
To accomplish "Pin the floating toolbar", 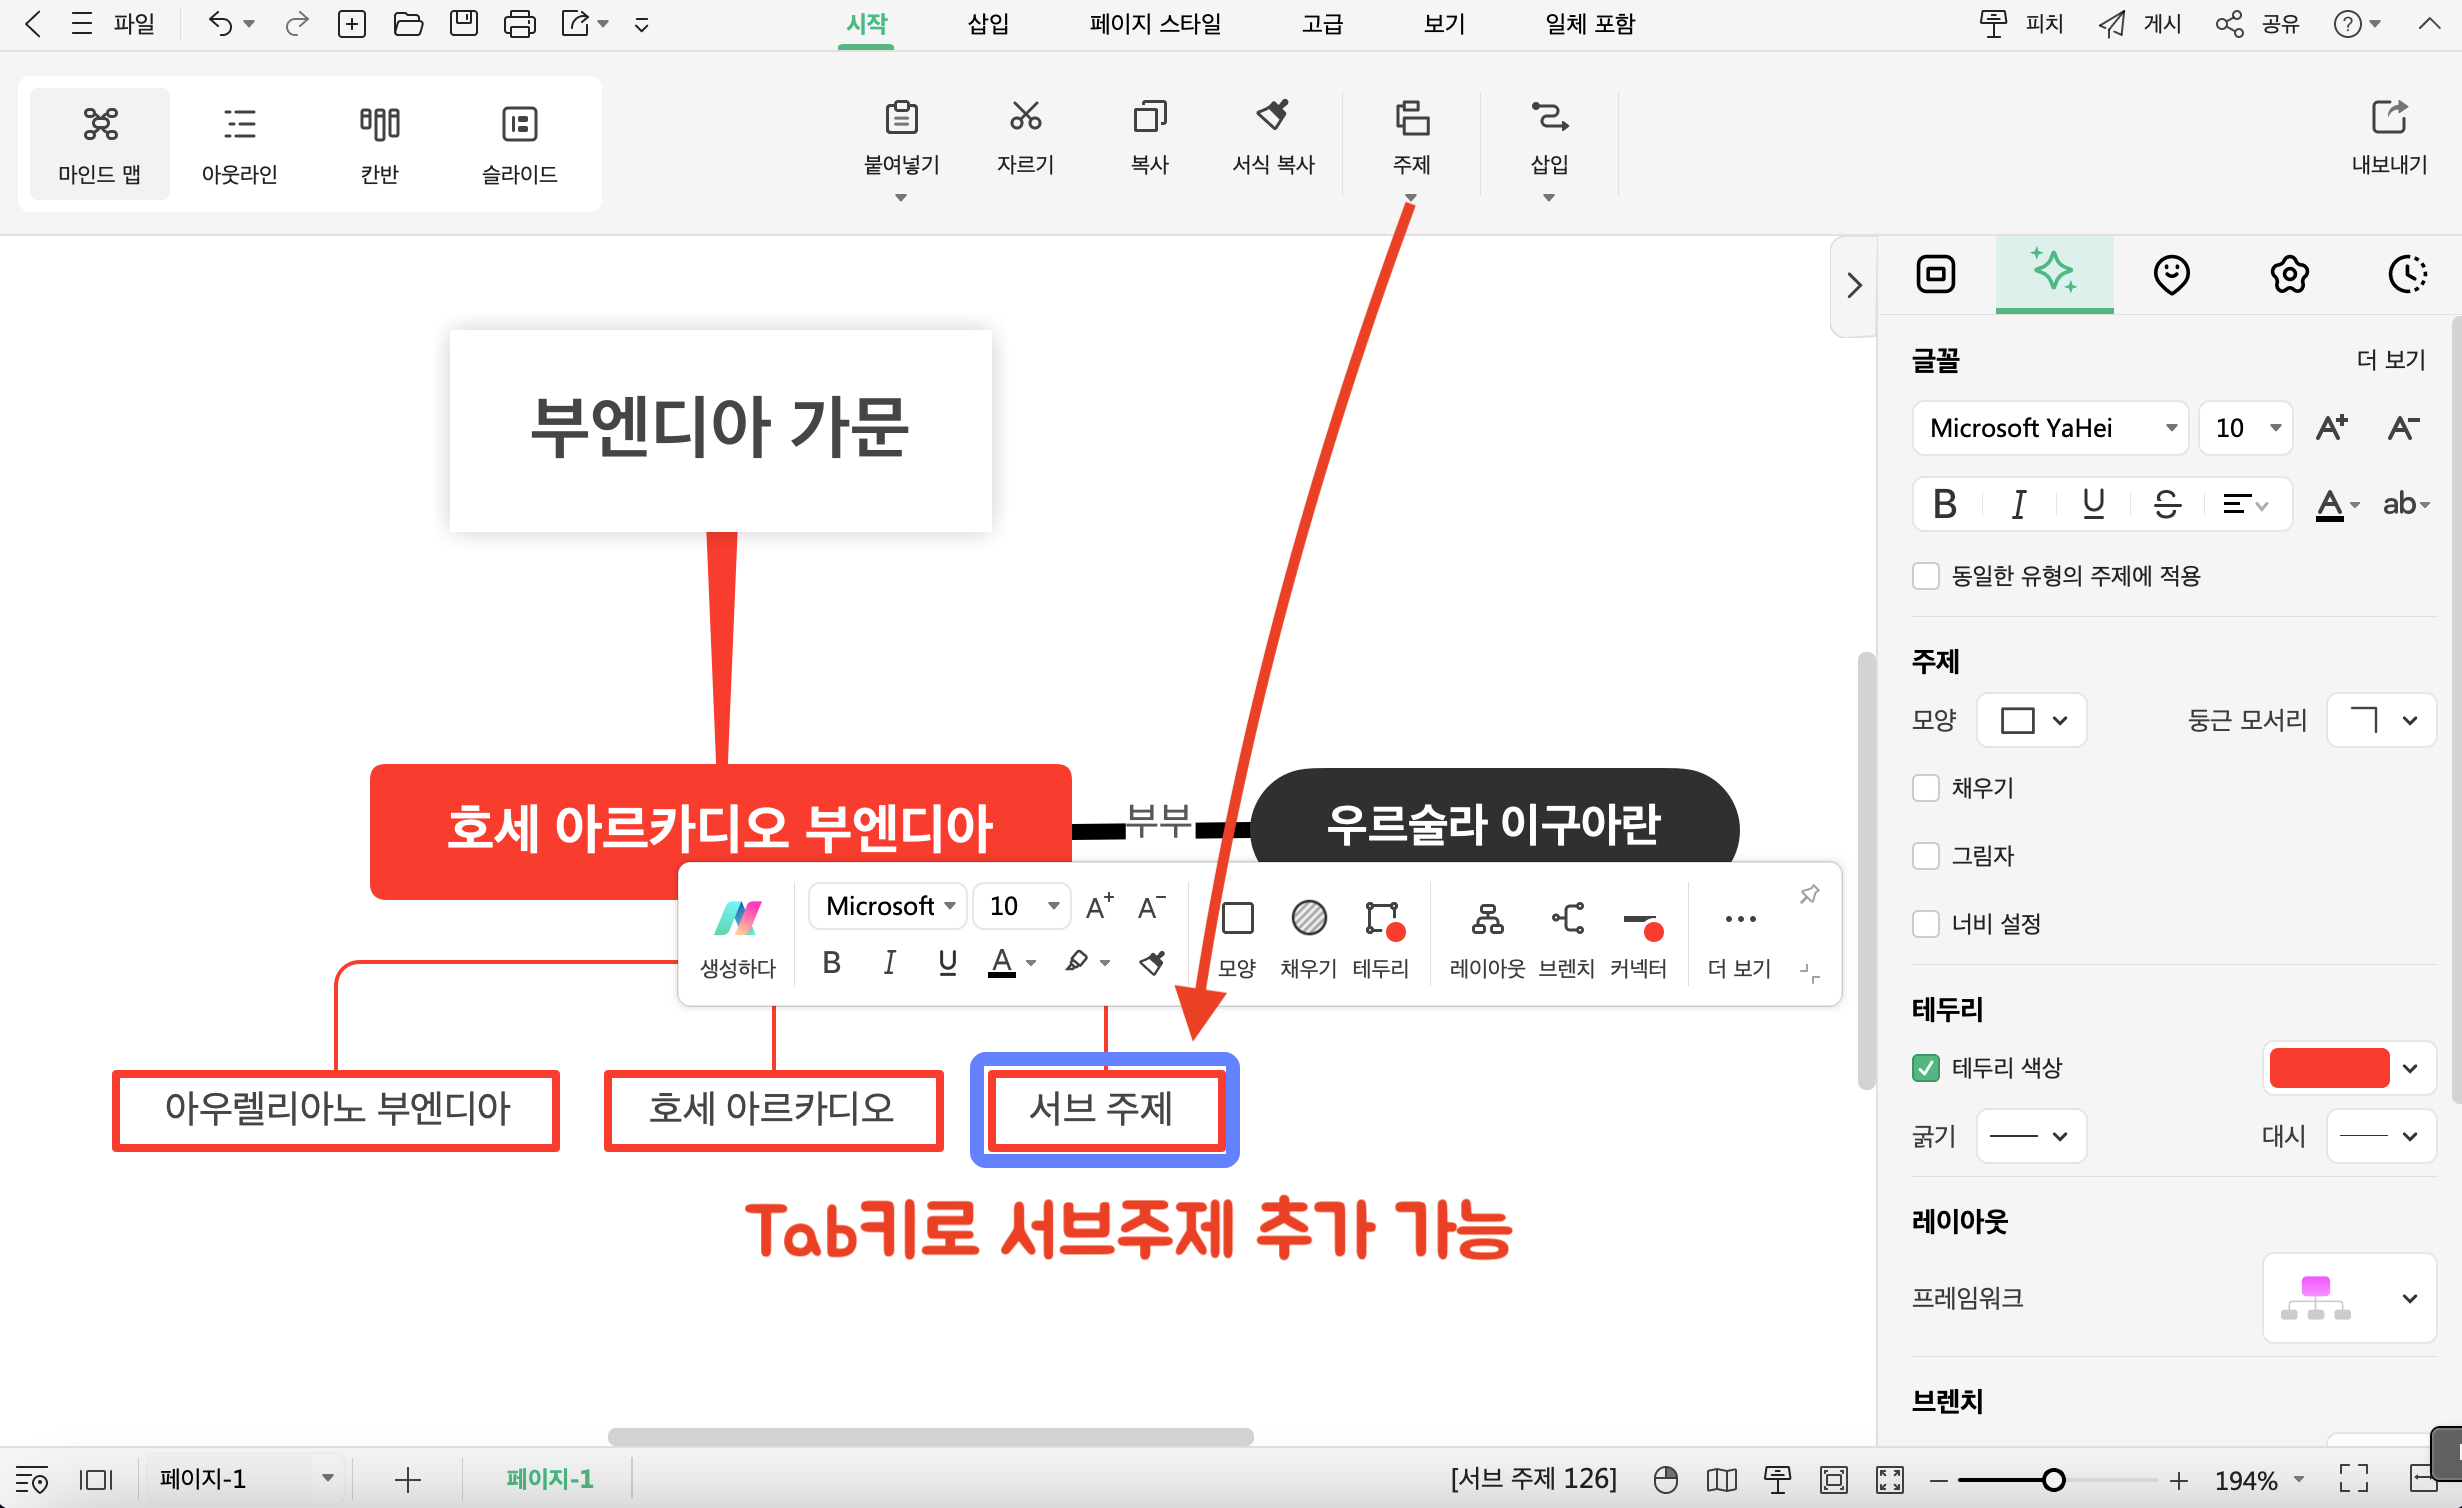I will [x=1809, y=894].
